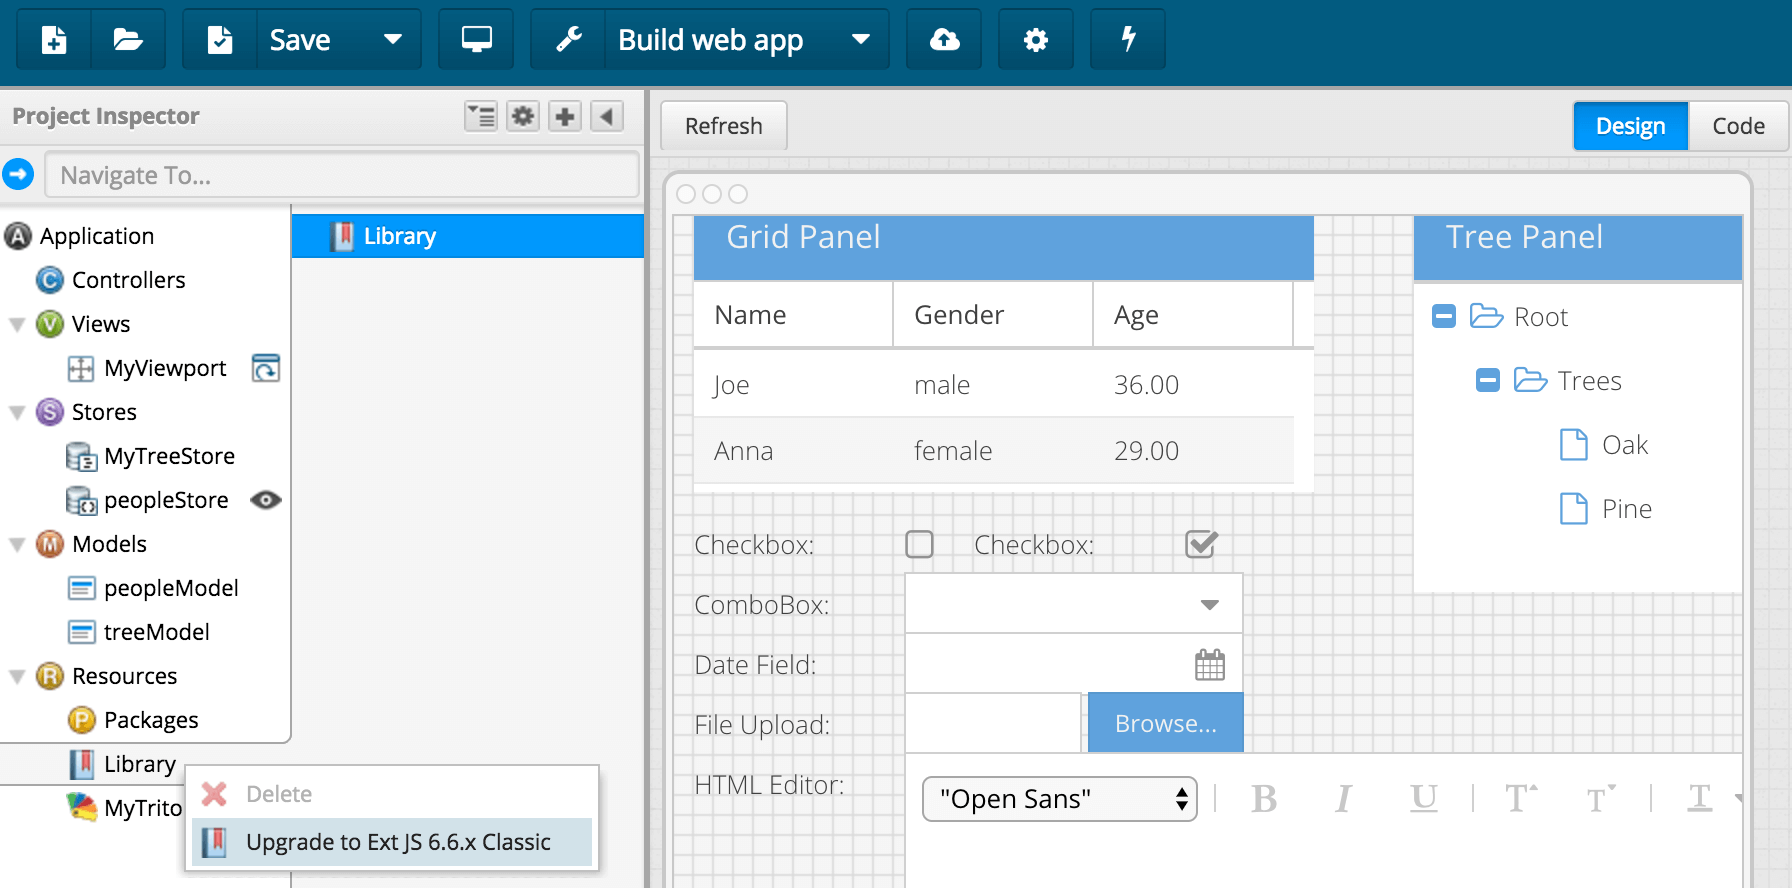1792x888 pixels.
Task: Toggle Italic in HTML Editor toolbar
Action: pyautogui.click(x=1343, y=799)
